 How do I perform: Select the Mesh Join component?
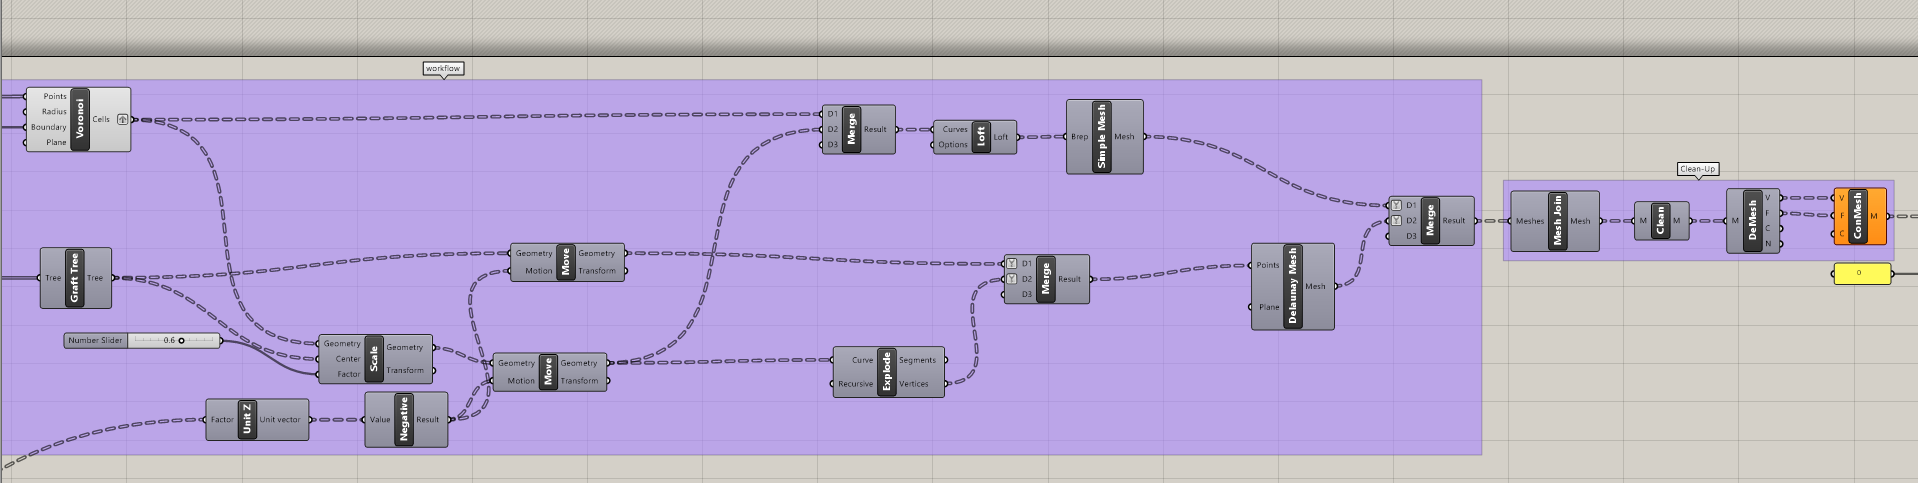coord(1557,221)
